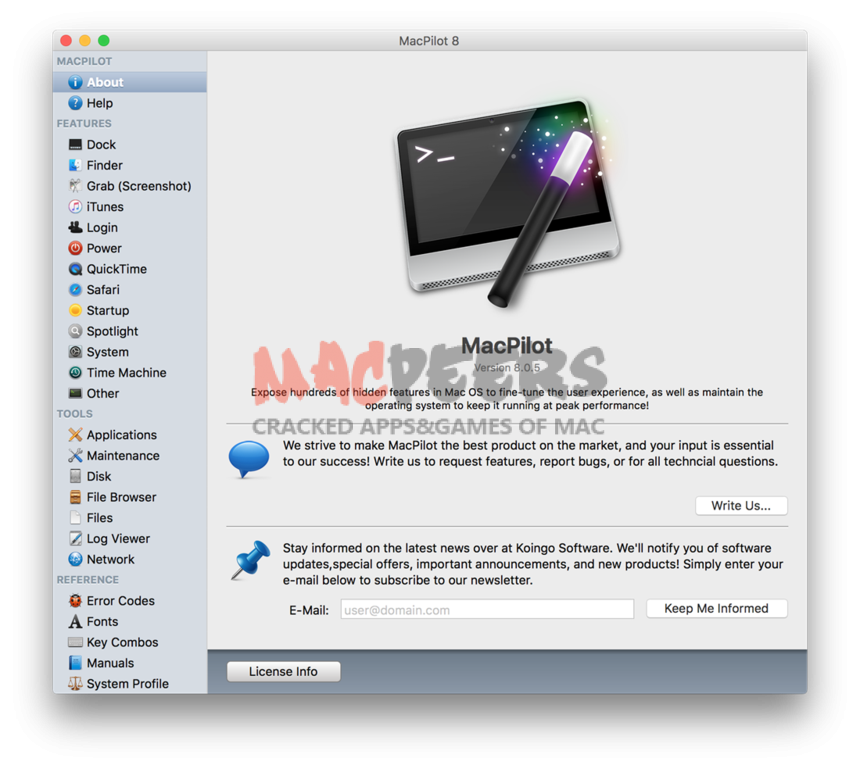Click the iTunes music note icon
Viewport: 860px width, 769px height.
75,207
